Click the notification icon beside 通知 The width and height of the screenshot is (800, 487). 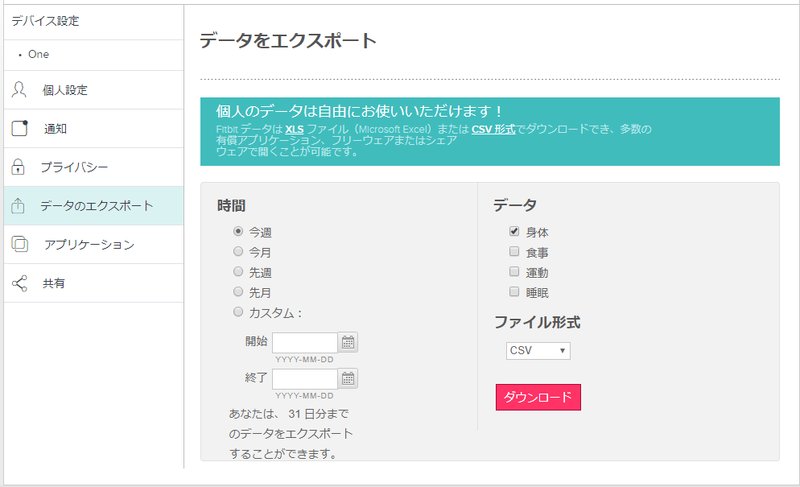19,128
